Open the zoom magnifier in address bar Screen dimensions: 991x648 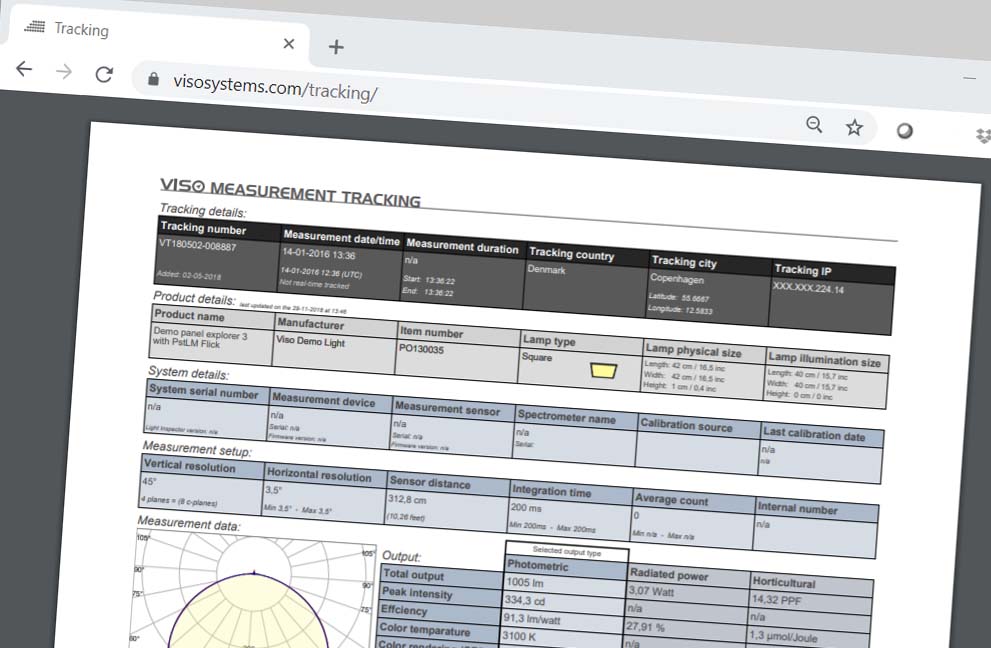(814, 125)
